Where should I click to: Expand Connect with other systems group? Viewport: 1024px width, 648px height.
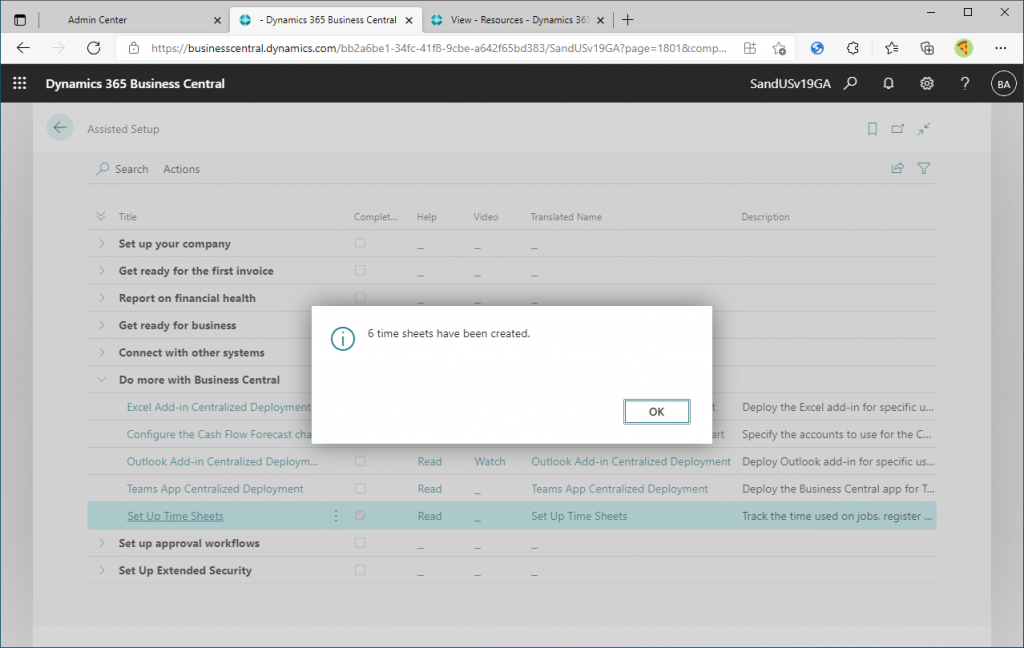[x=101, y=352]
